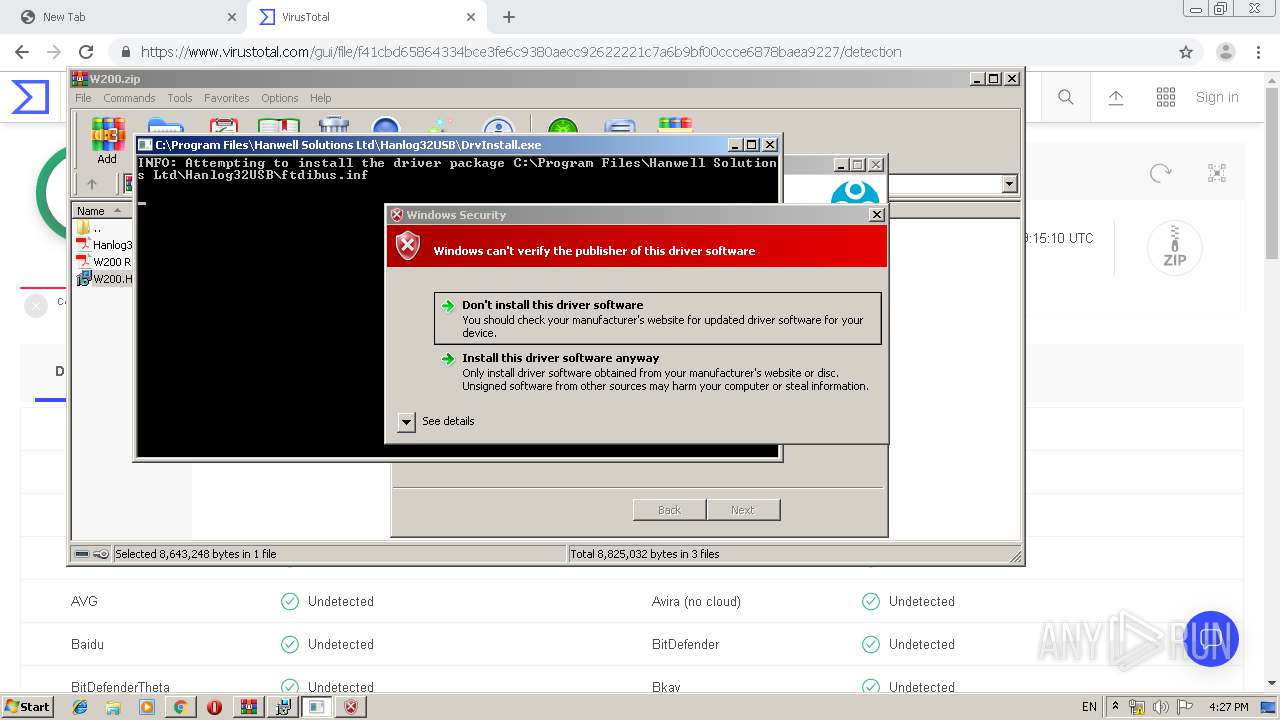
Task: Click the Add icon in WinRAR toolbar
Action: click(107, 141)
